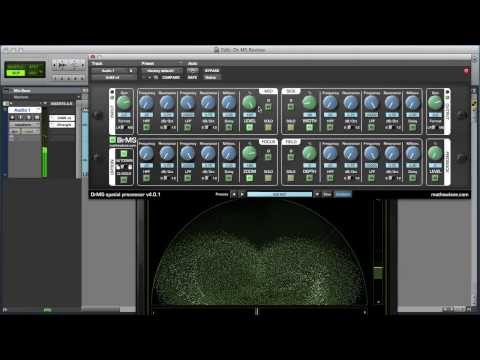480x360 pixels.
Task: Toggle the FIELD DEPTH enable button
Action: (x=309, y=178)
